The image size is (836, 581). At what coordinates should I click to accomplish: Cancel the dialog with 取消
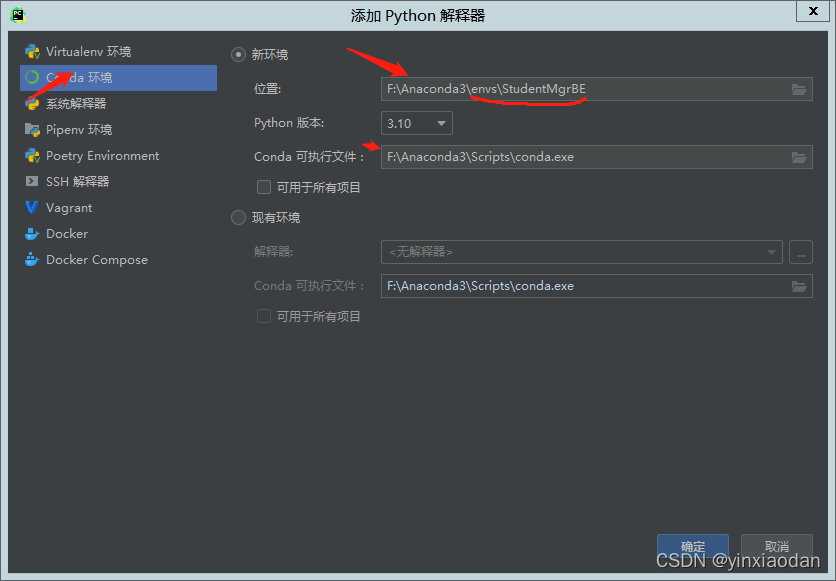point(776,546)
